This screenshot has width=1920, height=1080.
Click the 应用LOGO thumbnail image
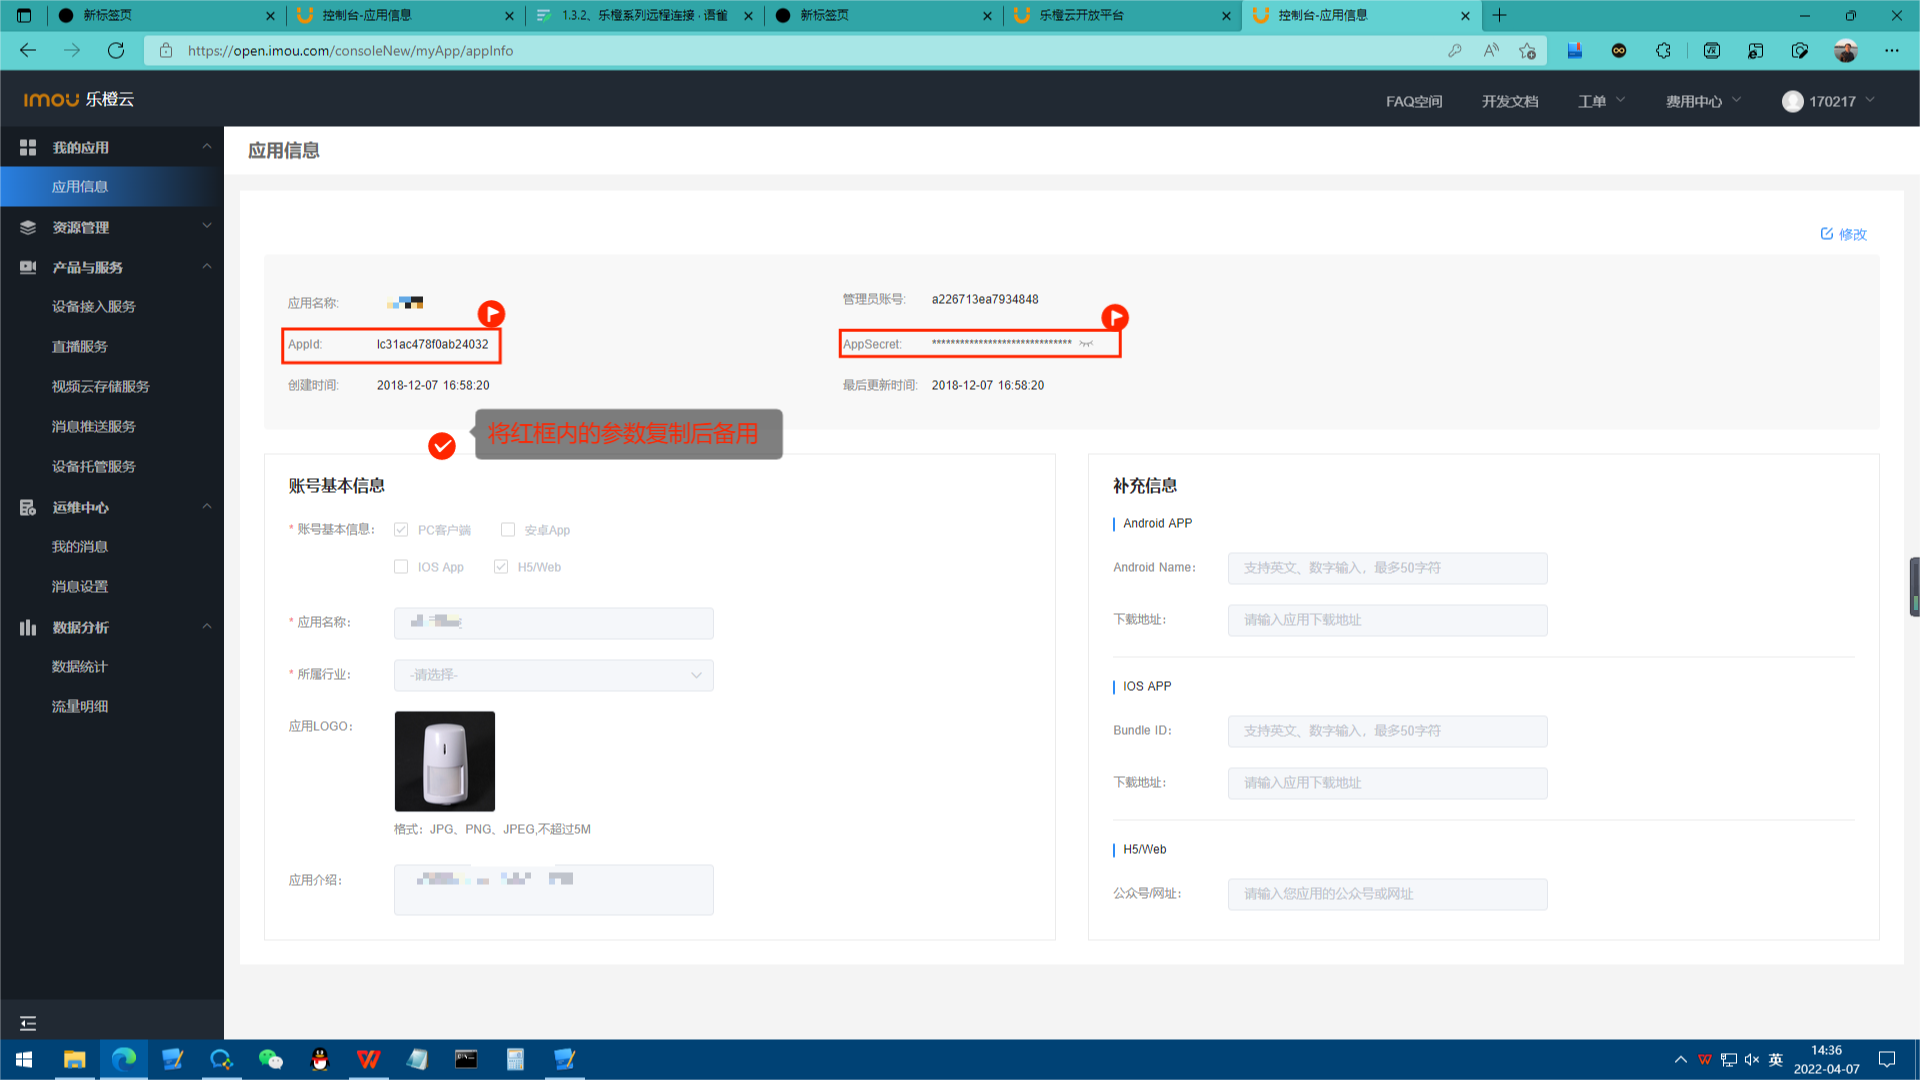[x=445, y=761]
